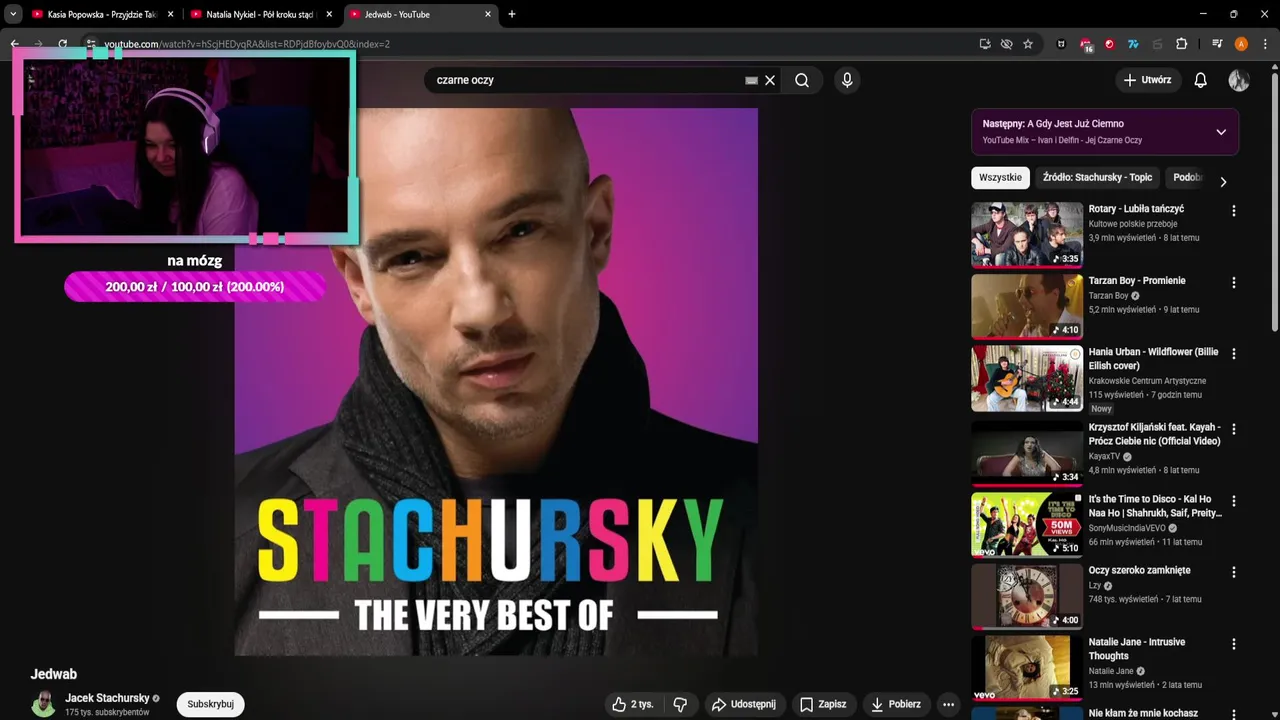Open options for Tarzan Boy - Promienie
The image size is (1280, 720).
tap(1233, 283)
